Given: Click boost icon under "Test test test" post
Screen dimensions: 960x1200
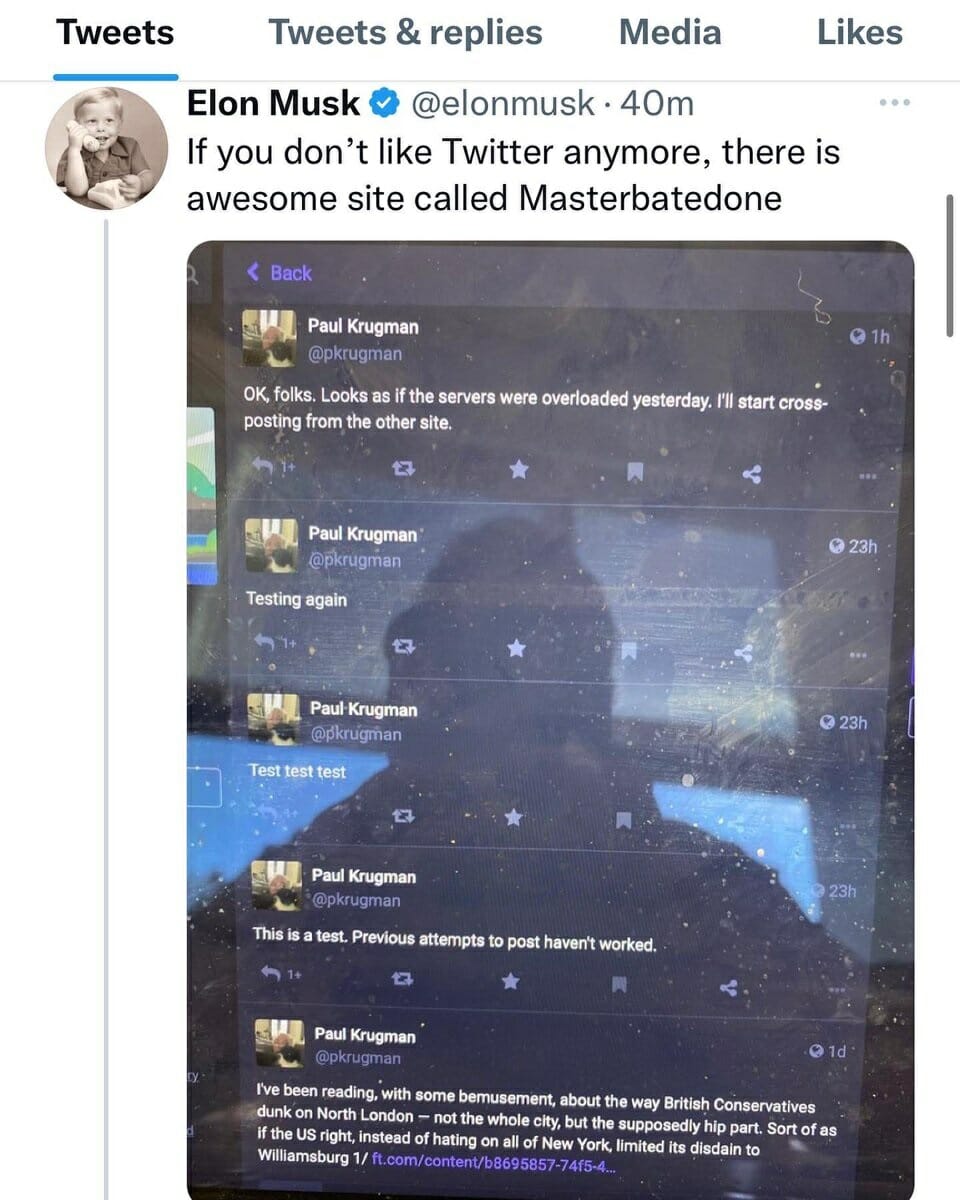Looking at the screenshot, I should 403,817.
